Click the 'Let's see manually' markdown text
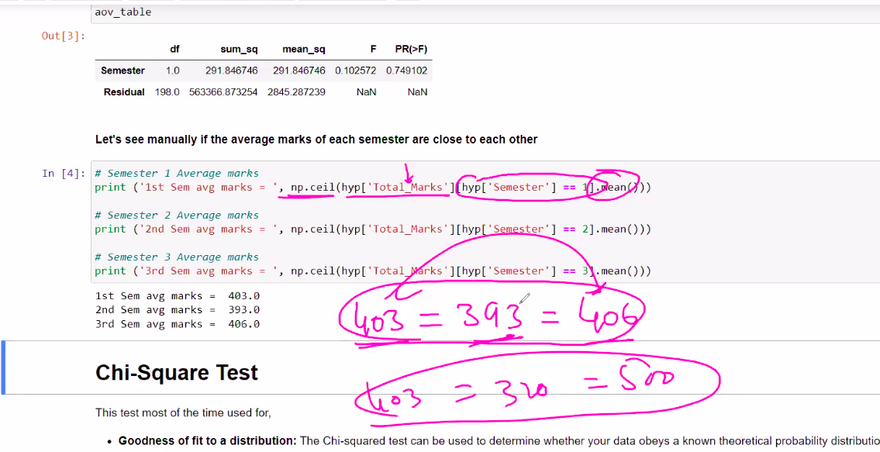Viewport: 880px width, 452px height. click(316, 139)
